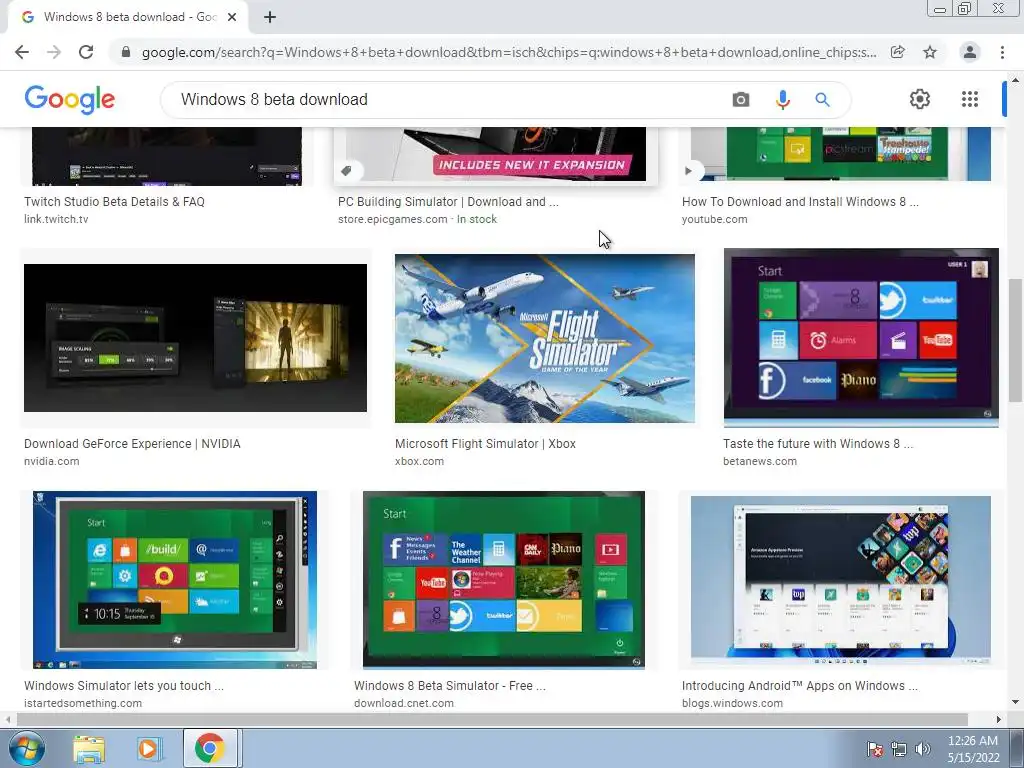1024x768 pixels.
Task: Open Introducing Android Apps on Windows link
Action: pyautogui.click(x=799, y=686)
